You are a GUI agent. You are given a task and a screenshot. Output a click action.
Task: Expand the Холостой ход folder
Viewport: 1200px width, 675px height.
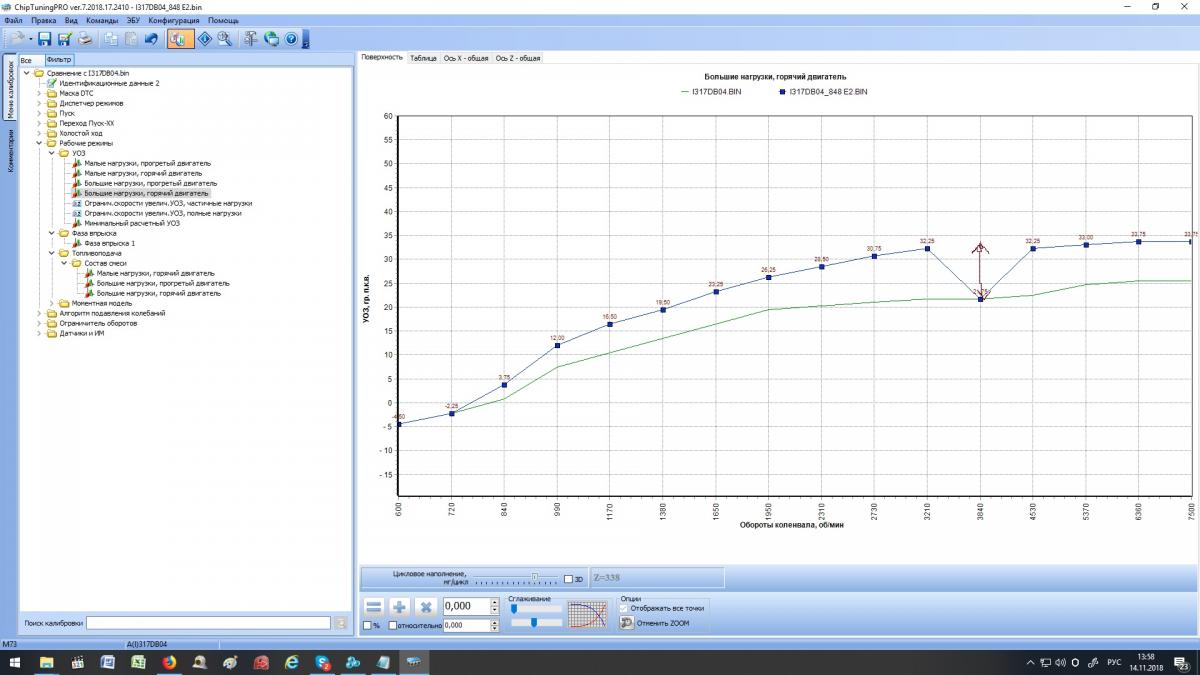point(39,133)
